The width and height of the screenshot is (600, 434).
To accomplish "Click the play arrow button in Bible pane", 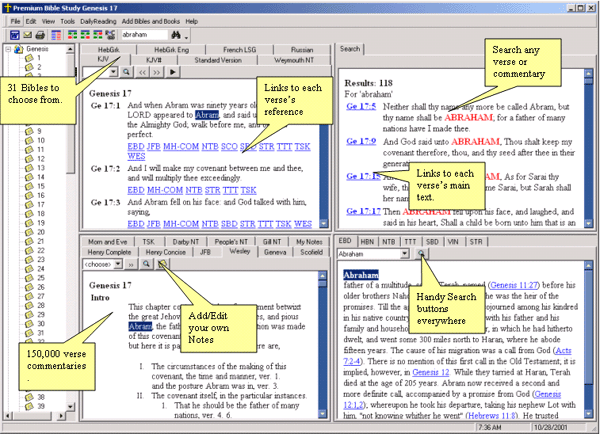I will [174, 72].
